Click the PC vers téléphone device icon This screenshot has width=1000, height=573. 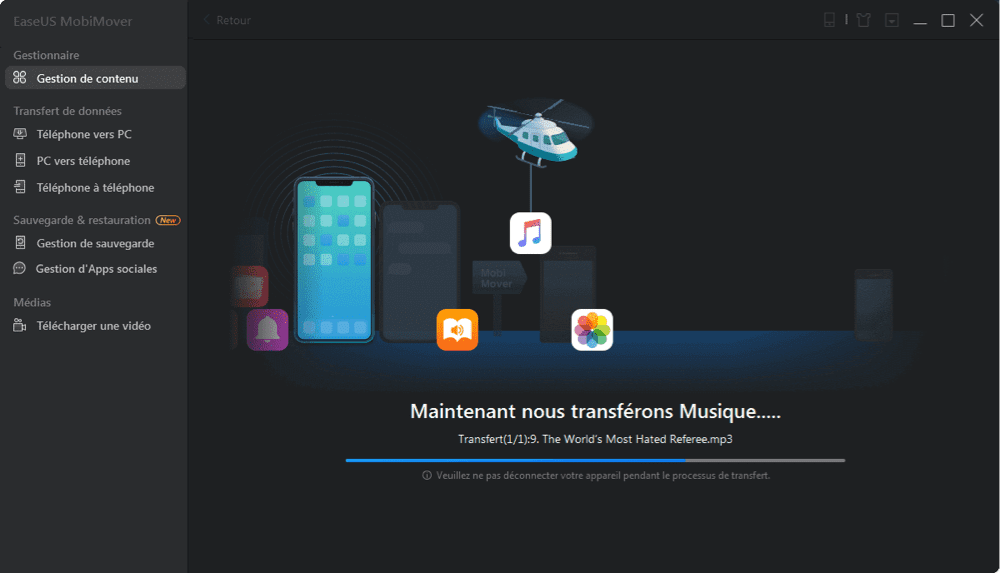[x=20, y=160]
